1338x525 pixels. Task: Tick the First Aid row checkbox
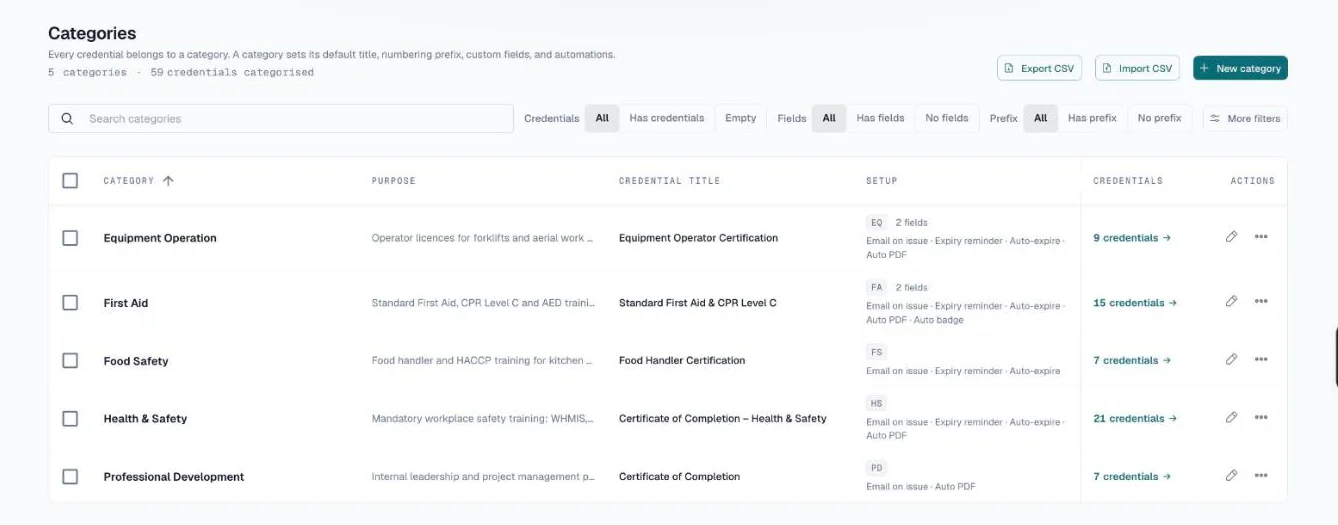(x=70, y=302)
